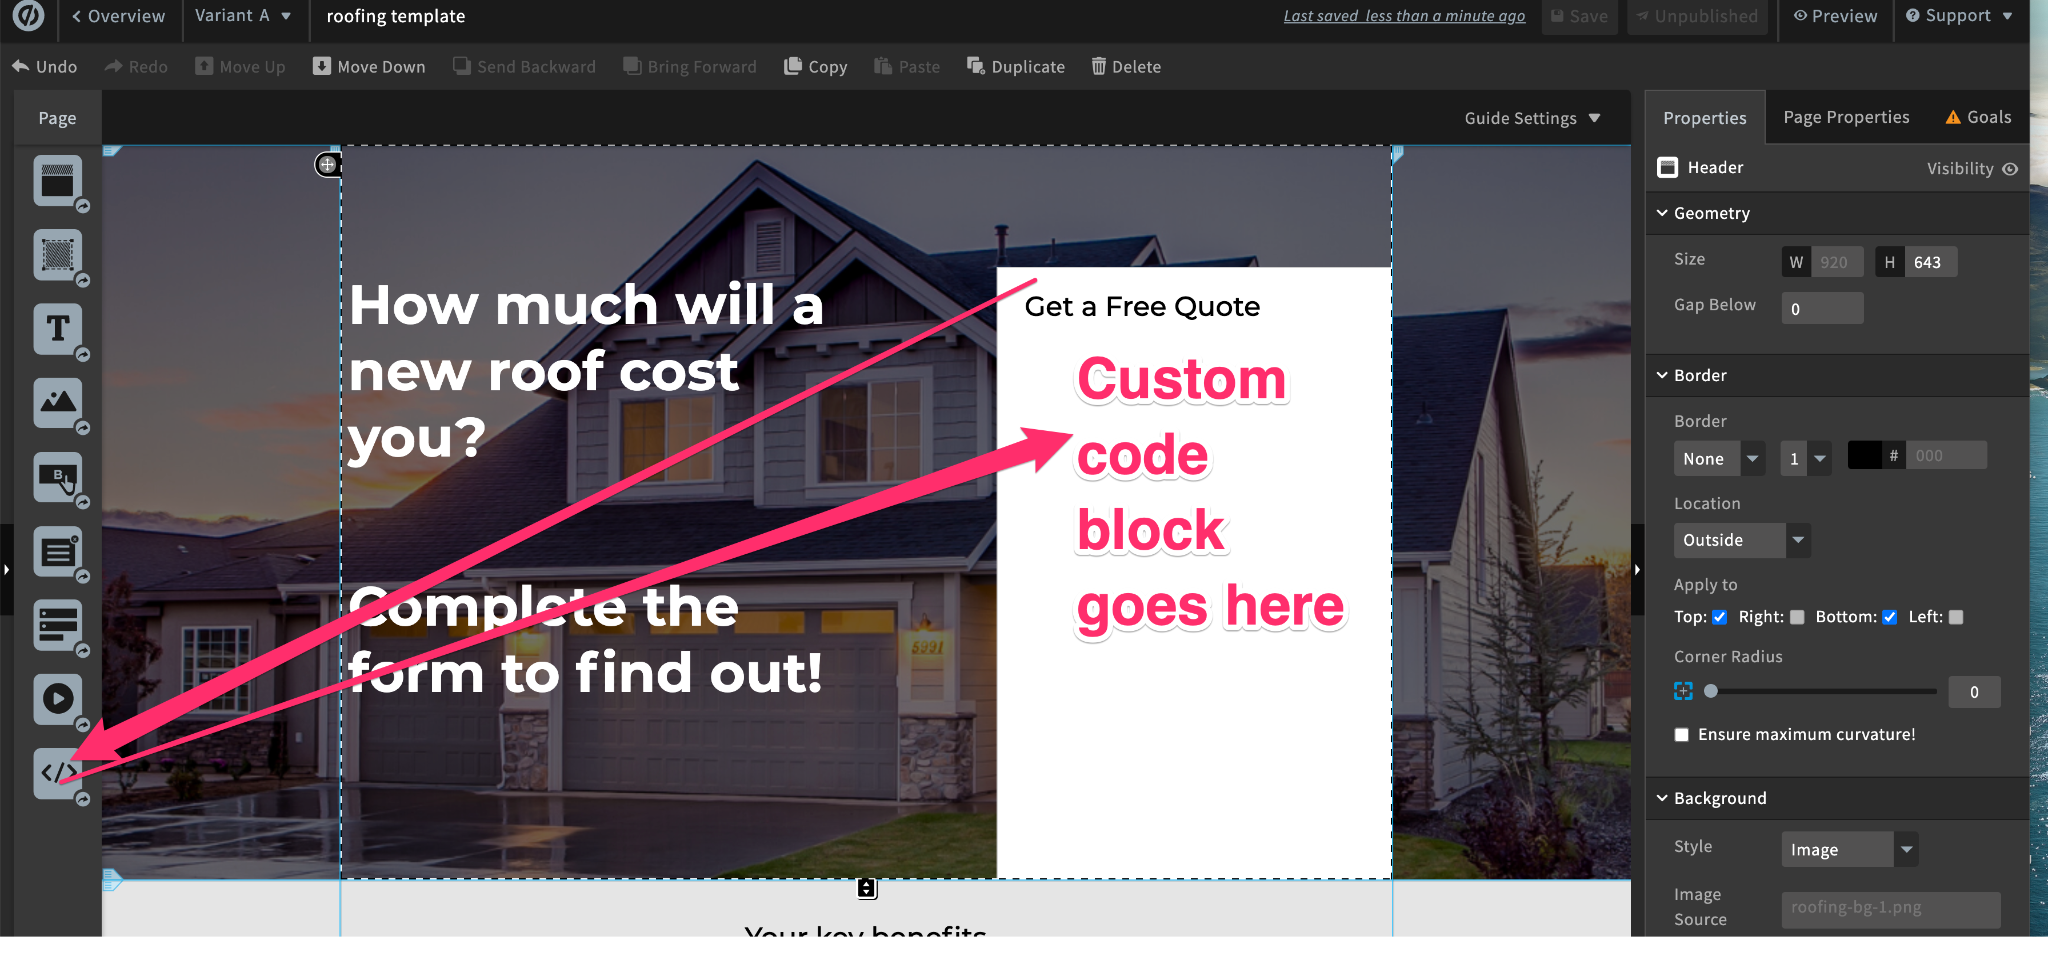Uncheck the Top border checkbox
The height and width of the screenshot is (960, 2048).
click(x=1719, y=617)
